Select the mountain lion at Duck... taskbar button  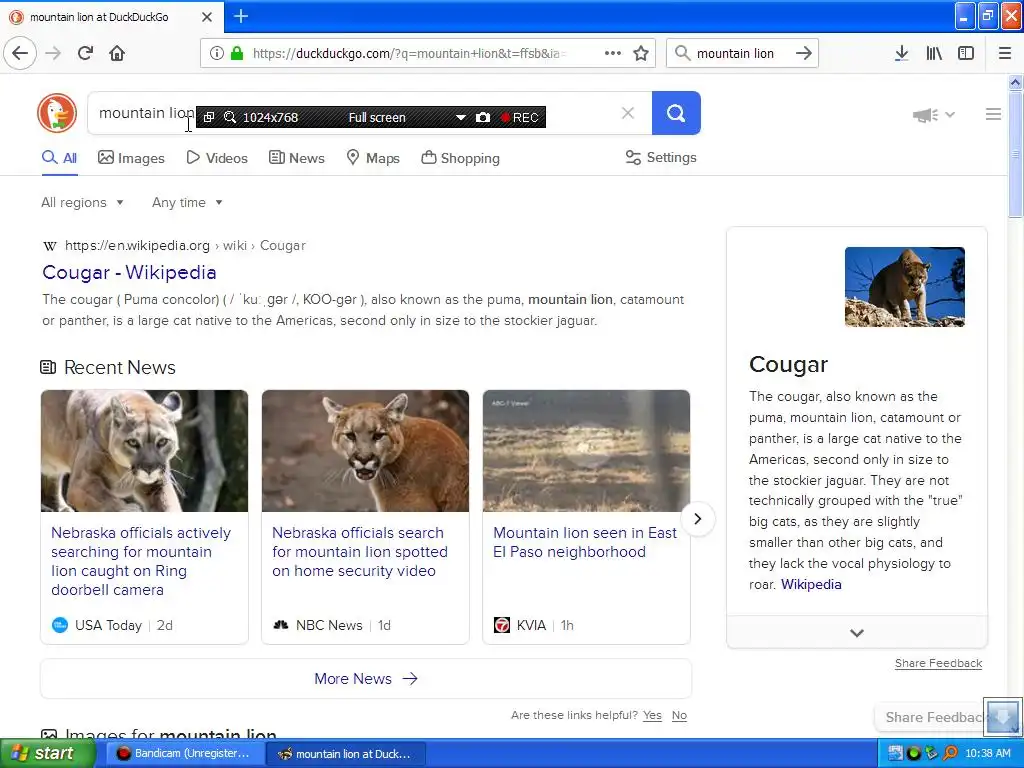coord(346,754)
